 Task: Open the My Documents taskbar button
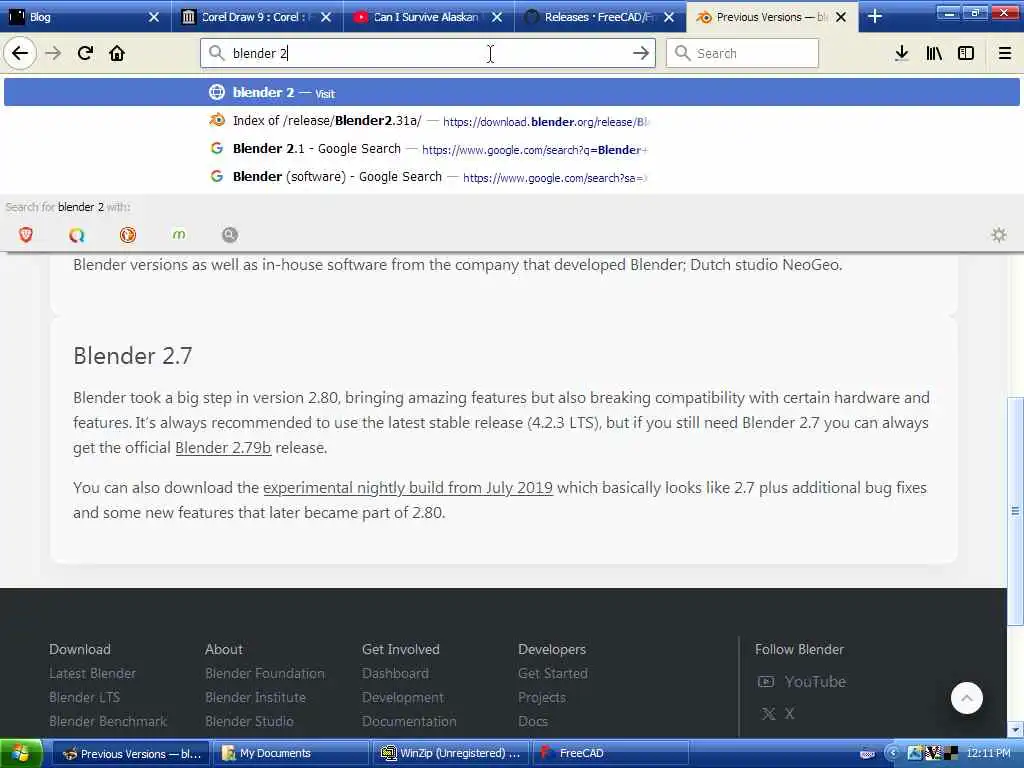point(291,754)
